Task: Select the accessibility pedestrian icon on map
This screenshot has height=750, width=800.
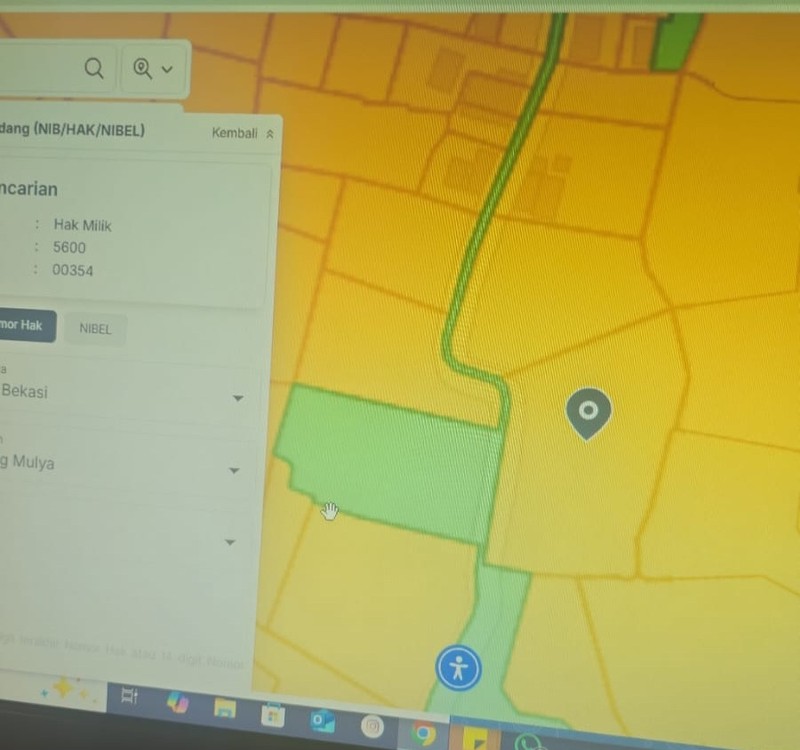Action: click(459, 668)
